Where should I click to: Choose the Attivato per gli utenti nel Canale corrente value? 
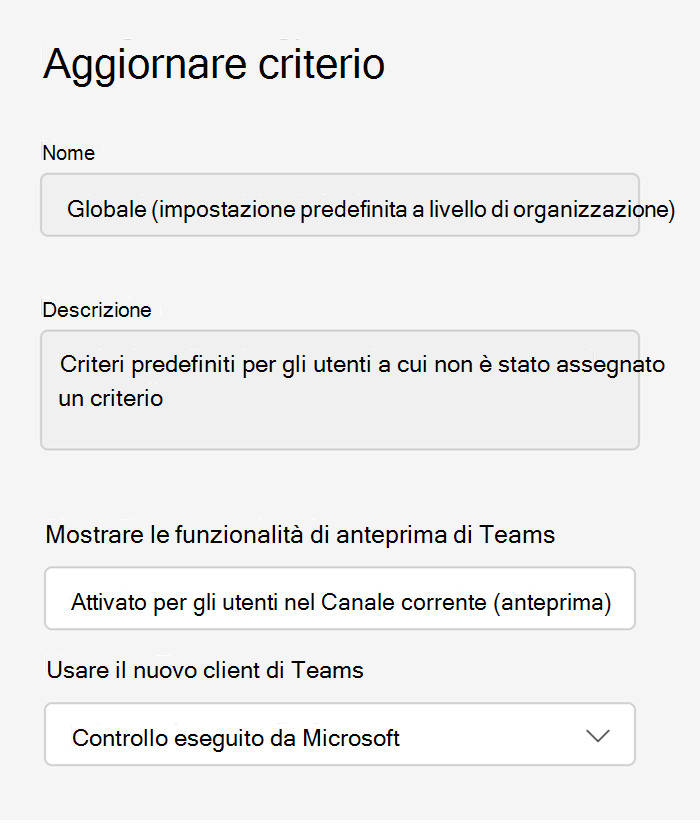(341, 602)
